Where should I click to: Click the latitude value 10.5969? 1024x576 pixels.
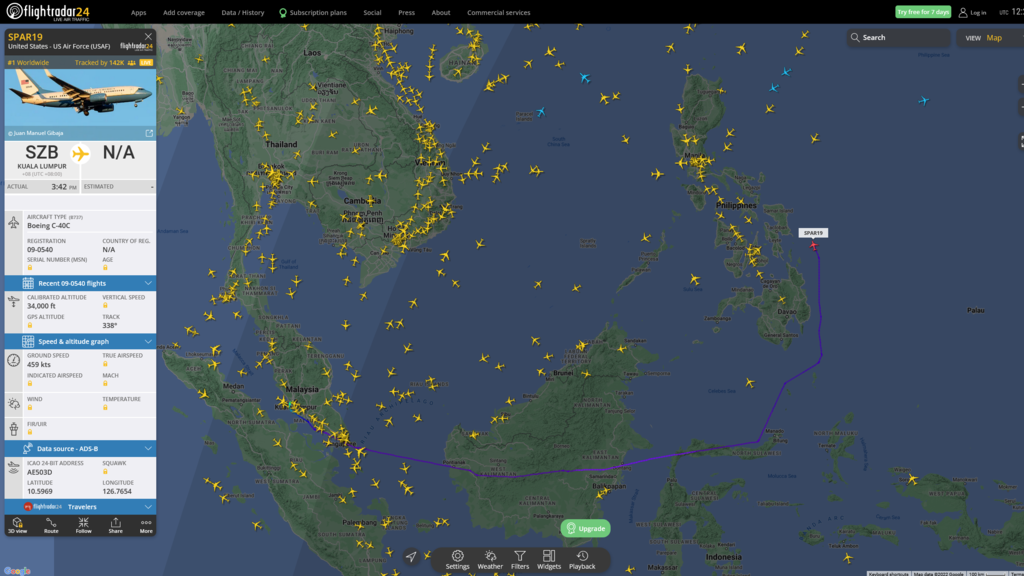(40, 491)
